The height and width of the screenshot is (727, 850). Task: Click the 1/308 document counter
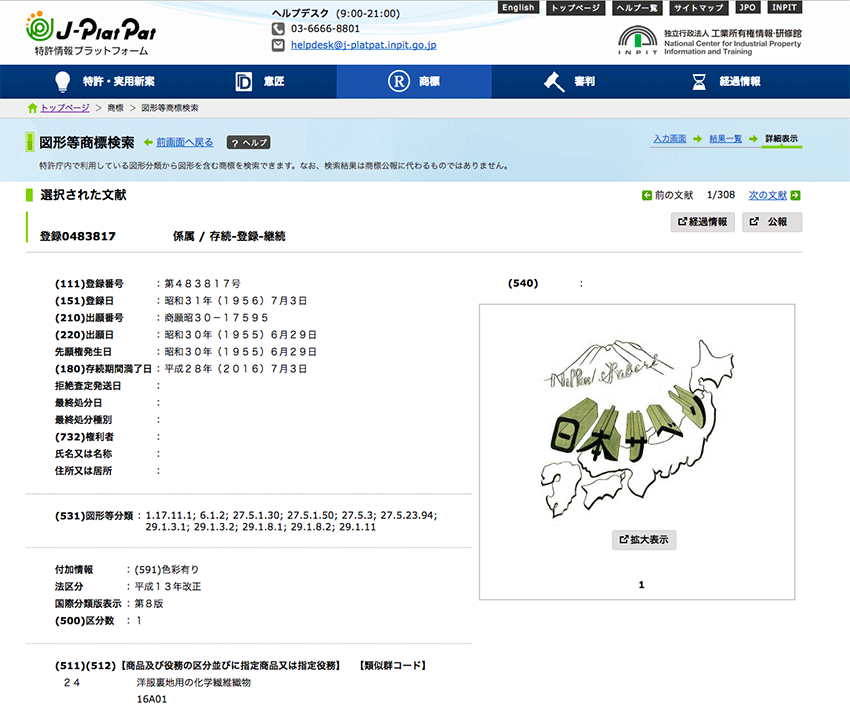pos(721,195)
